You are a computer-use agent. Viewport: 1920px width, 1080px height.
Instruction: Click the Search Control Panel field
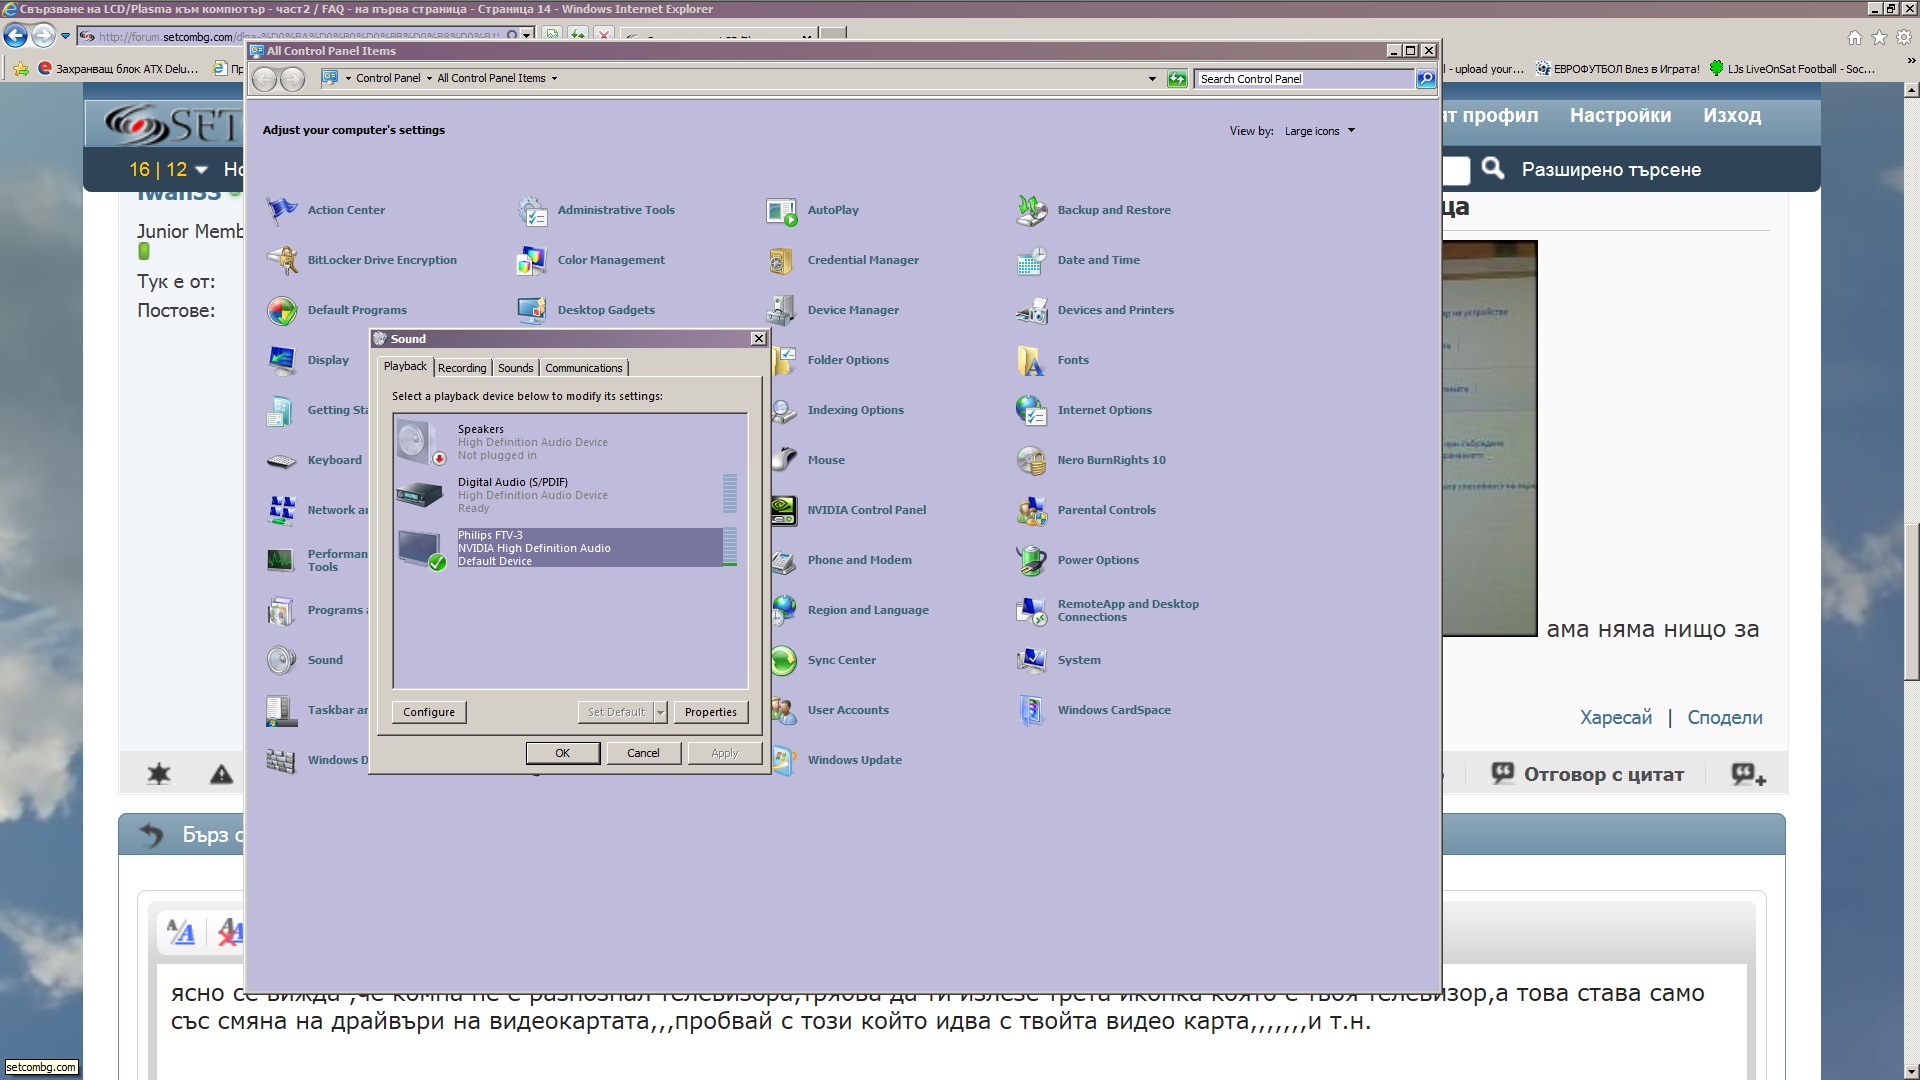point(1303,79)
